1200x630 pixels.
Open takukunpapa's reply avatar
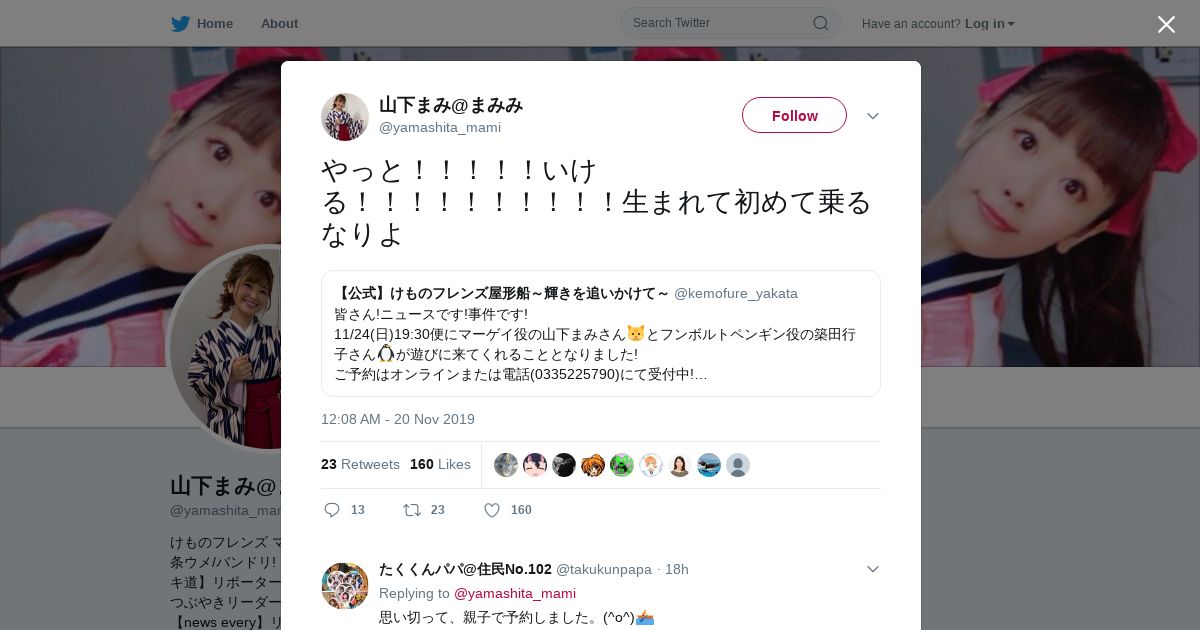[345, 586]
